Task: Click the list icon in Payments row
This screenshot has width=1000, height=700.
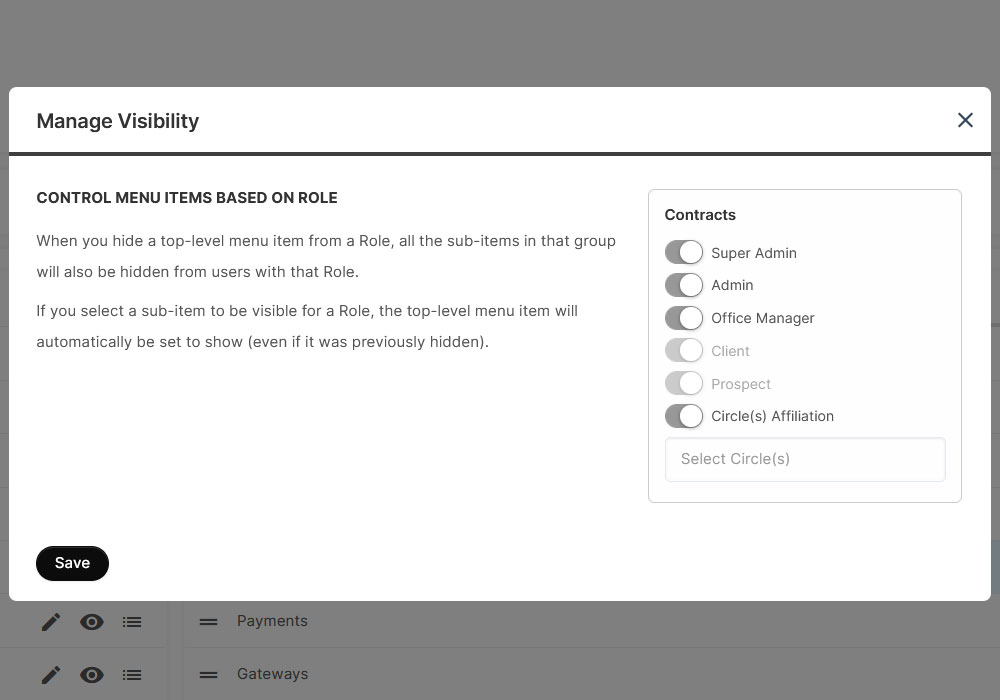Action: 132,622
